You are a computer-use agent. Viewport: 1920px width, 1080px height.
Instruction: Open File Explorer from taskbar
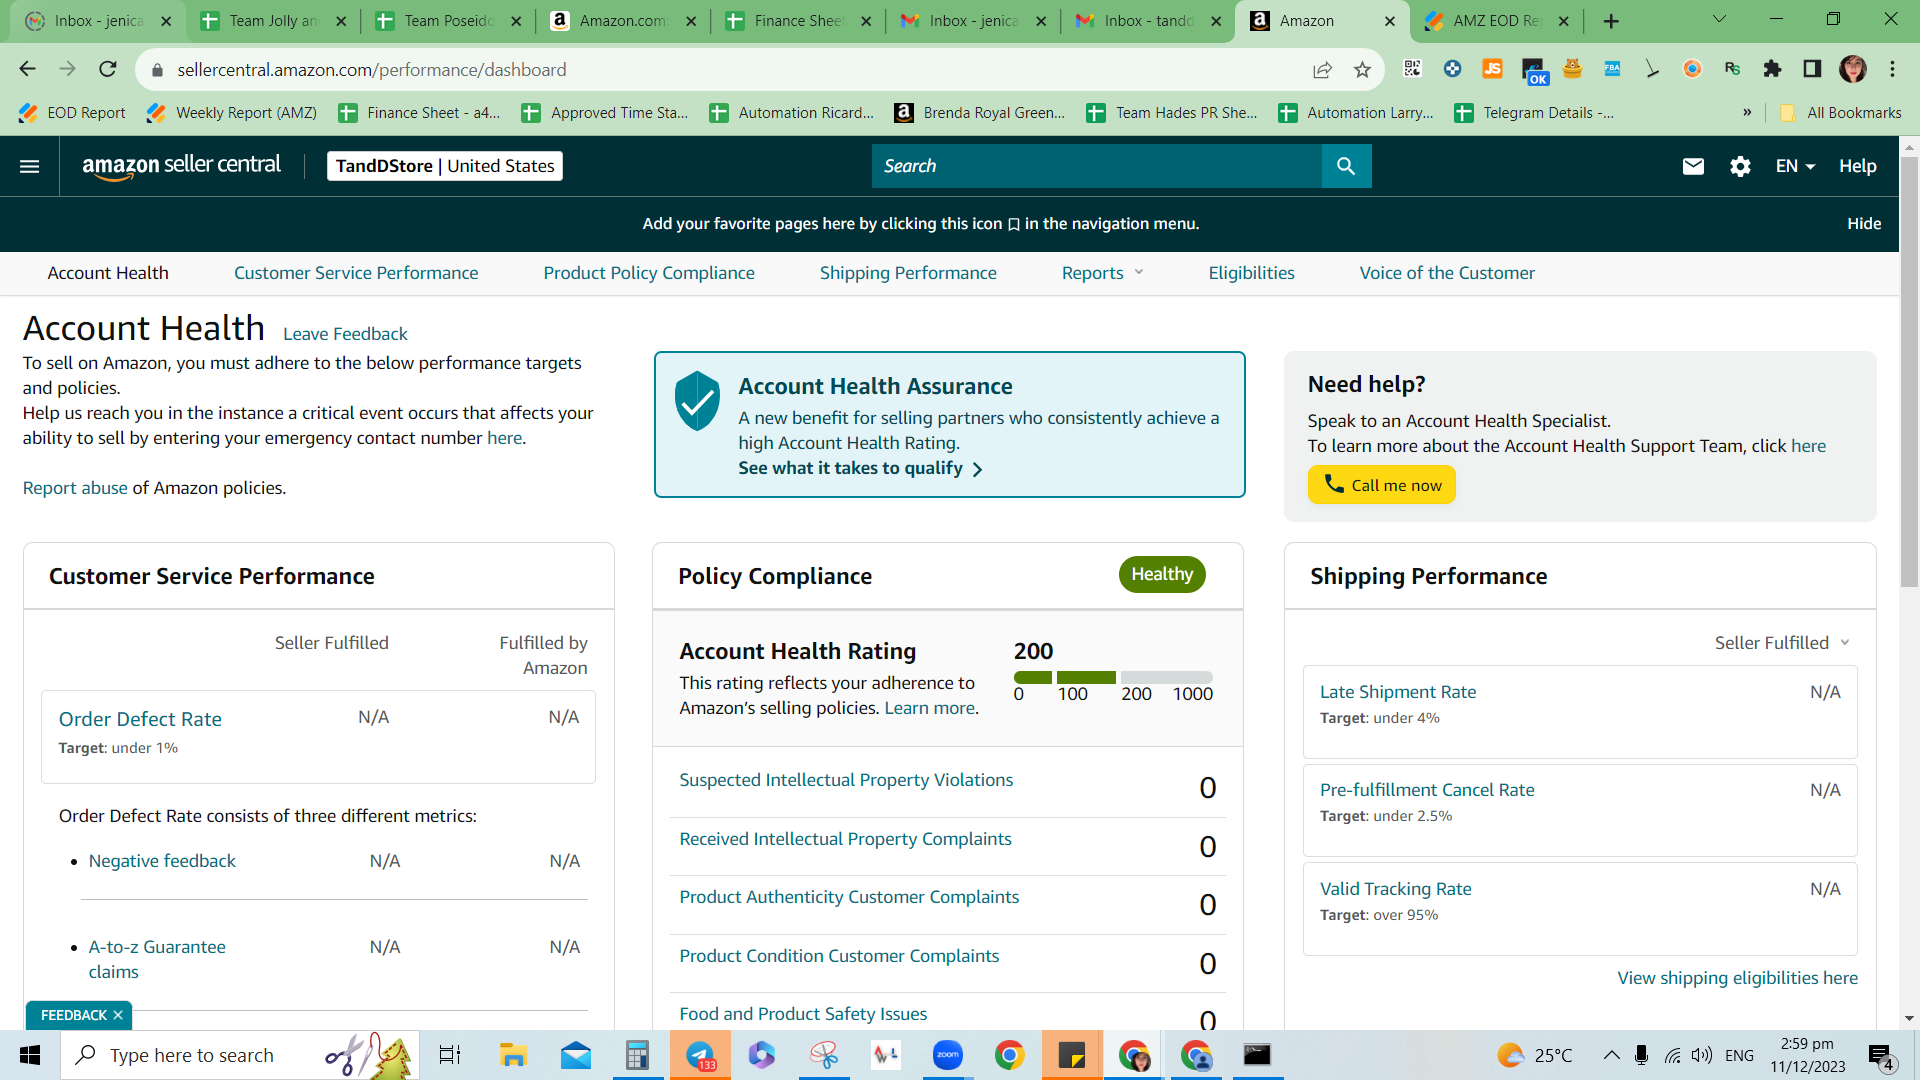click(513, 1055)
